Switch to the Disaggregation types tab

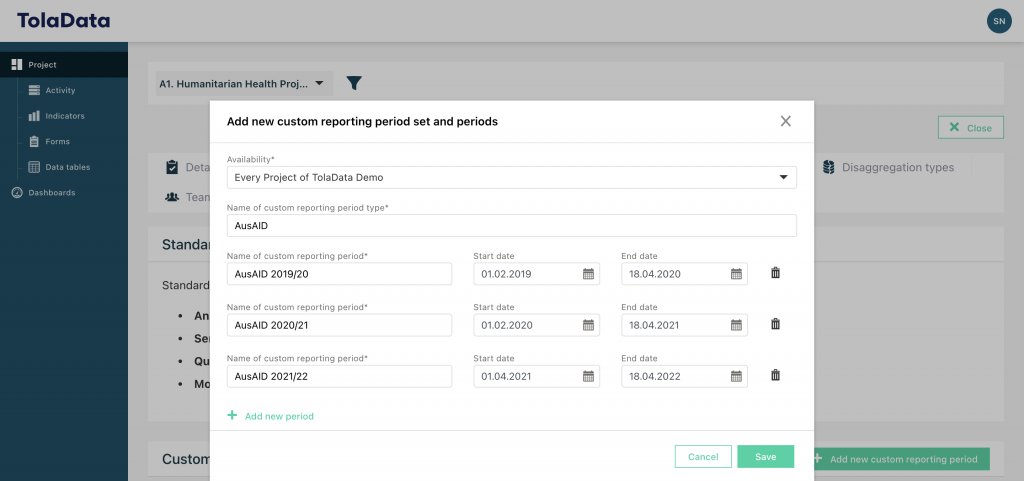pyautogui.click(x=888, y=167)
